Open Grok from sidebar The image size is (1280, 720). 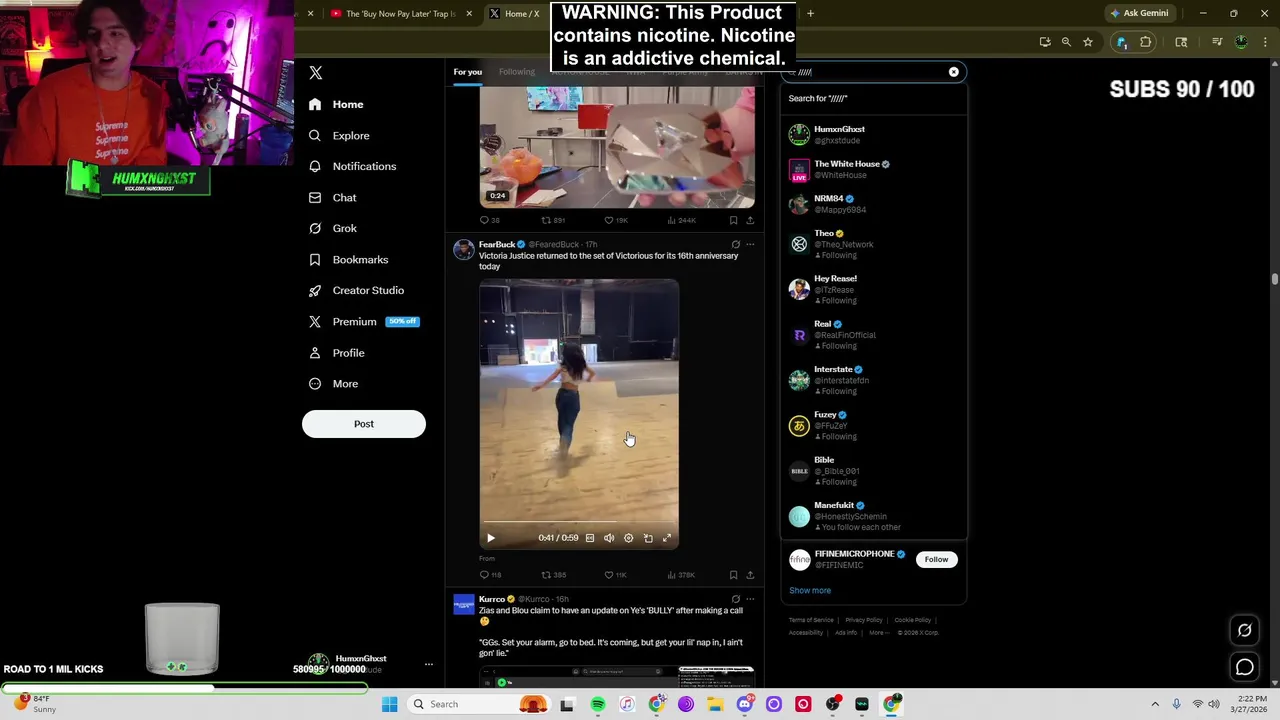[332, 228]
